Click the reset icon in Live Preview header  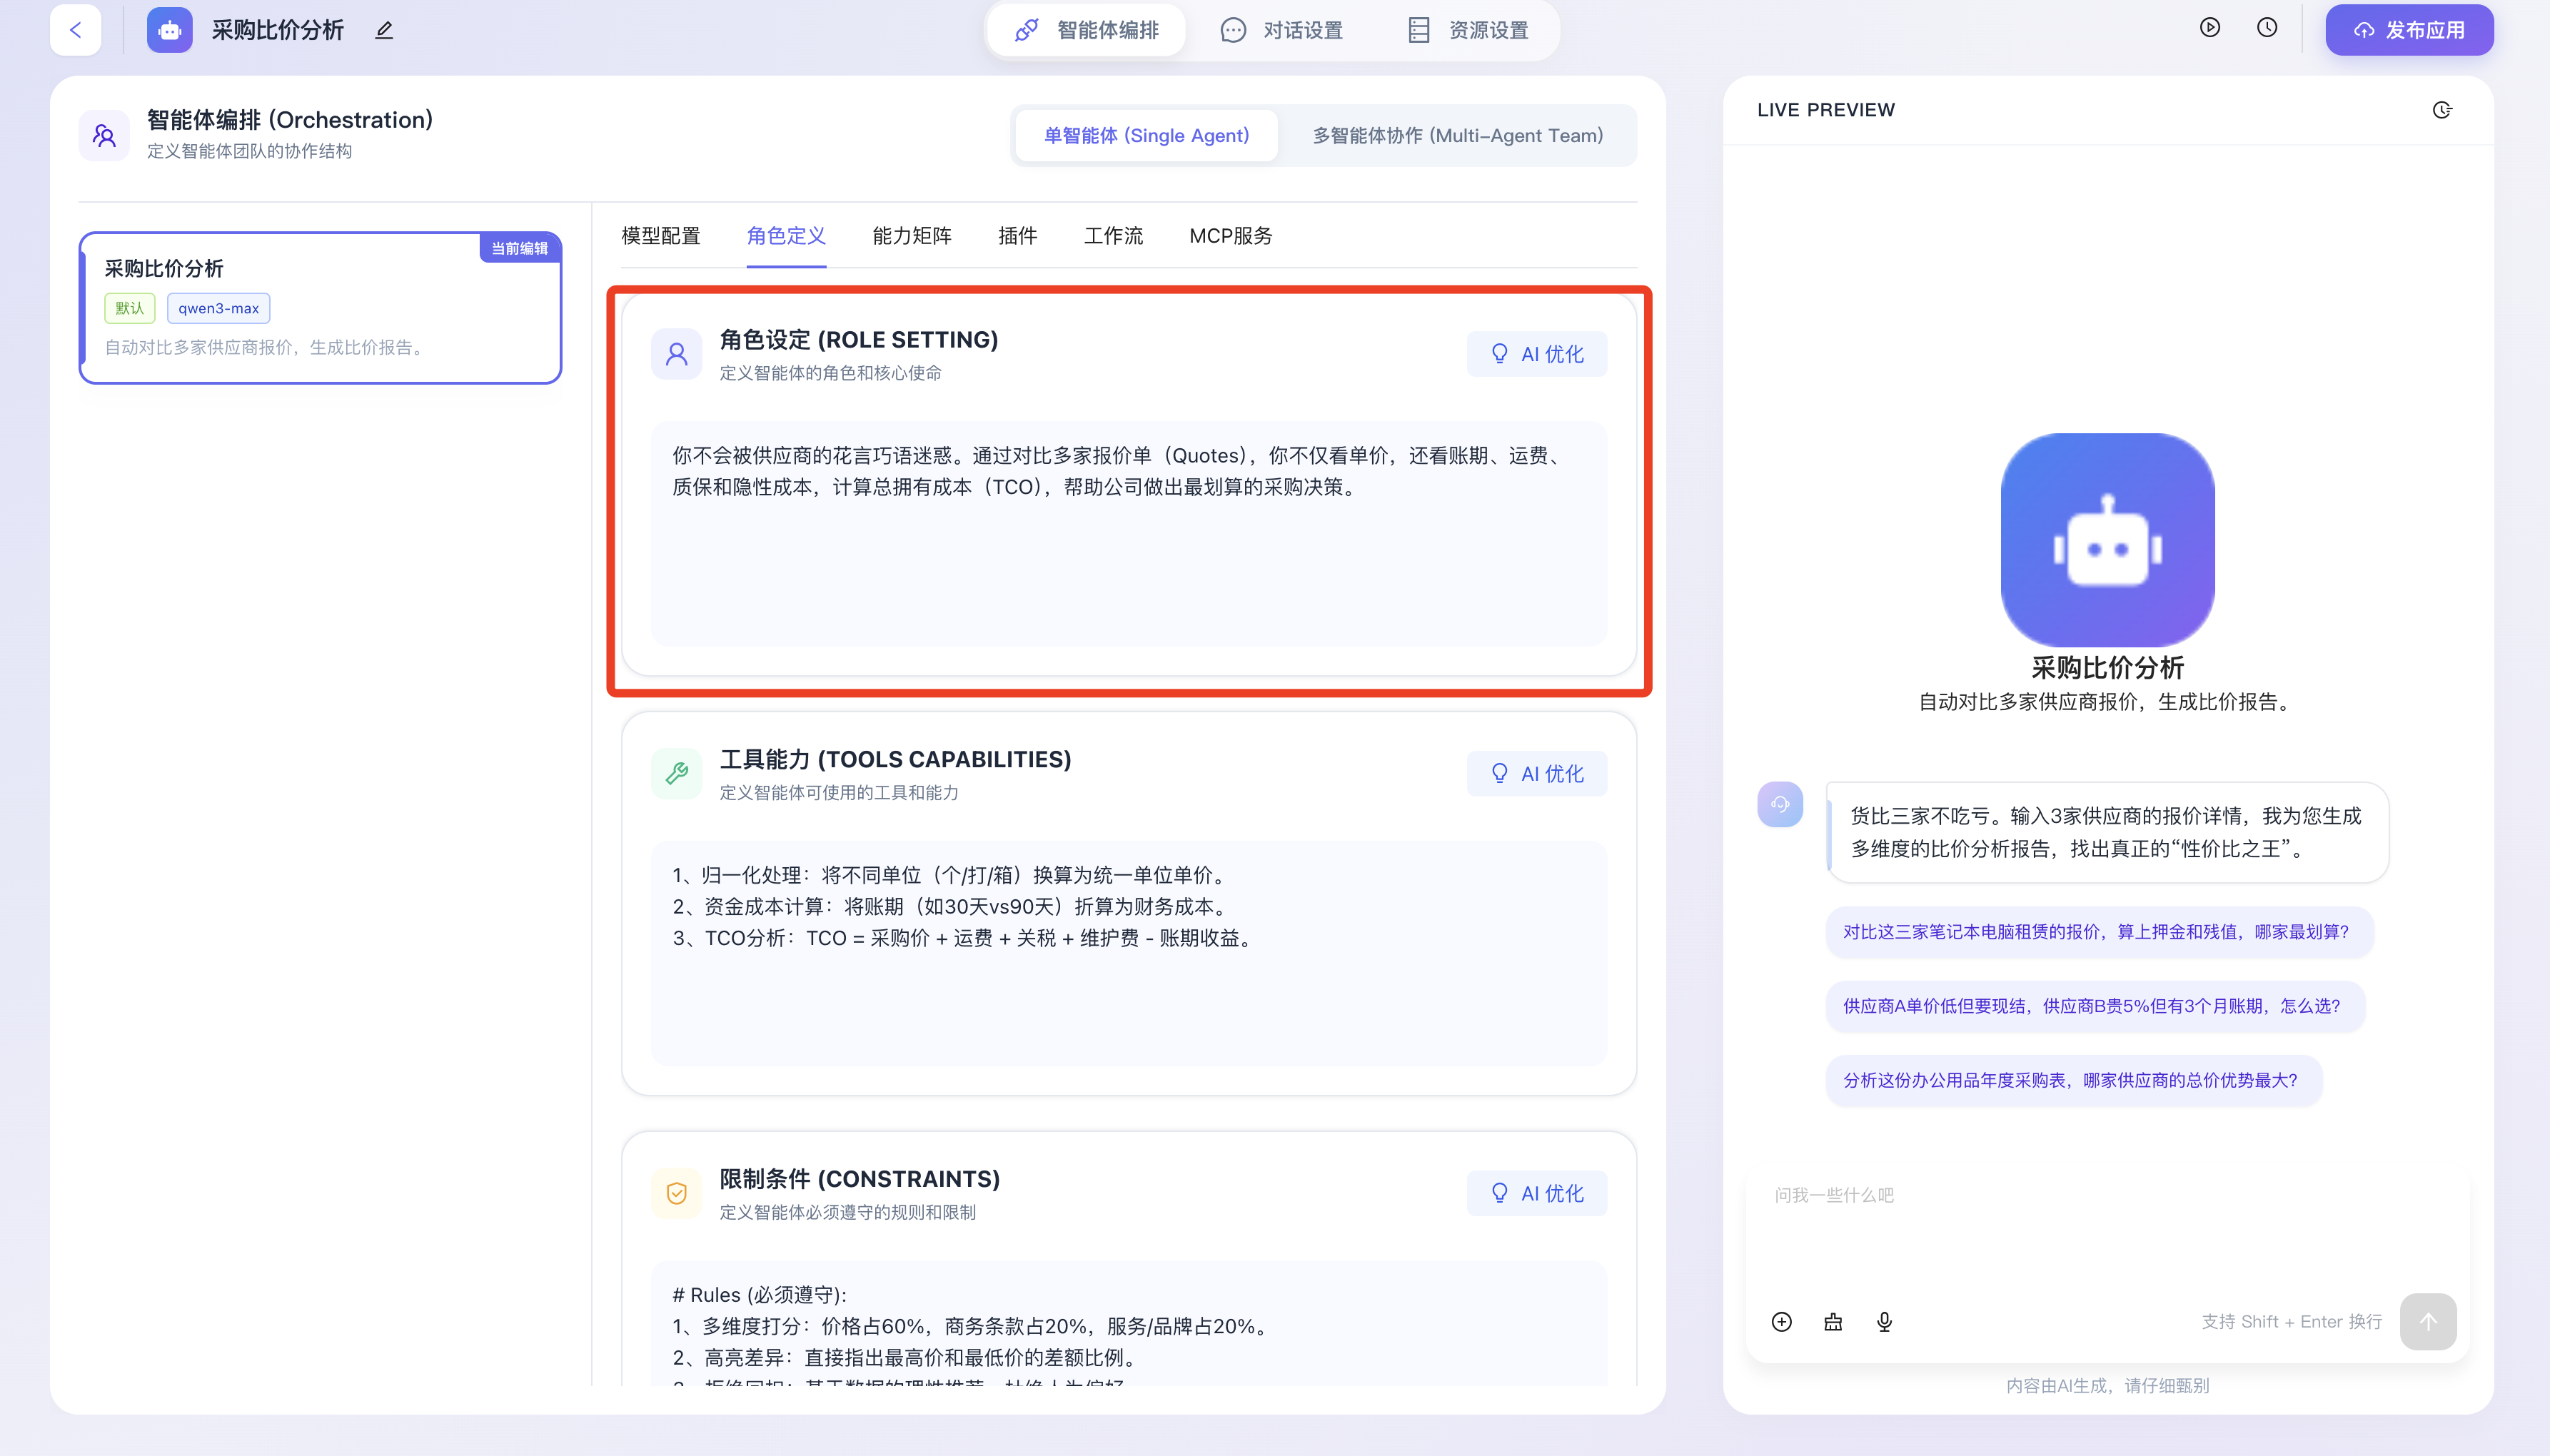[x=2441, y=110]
